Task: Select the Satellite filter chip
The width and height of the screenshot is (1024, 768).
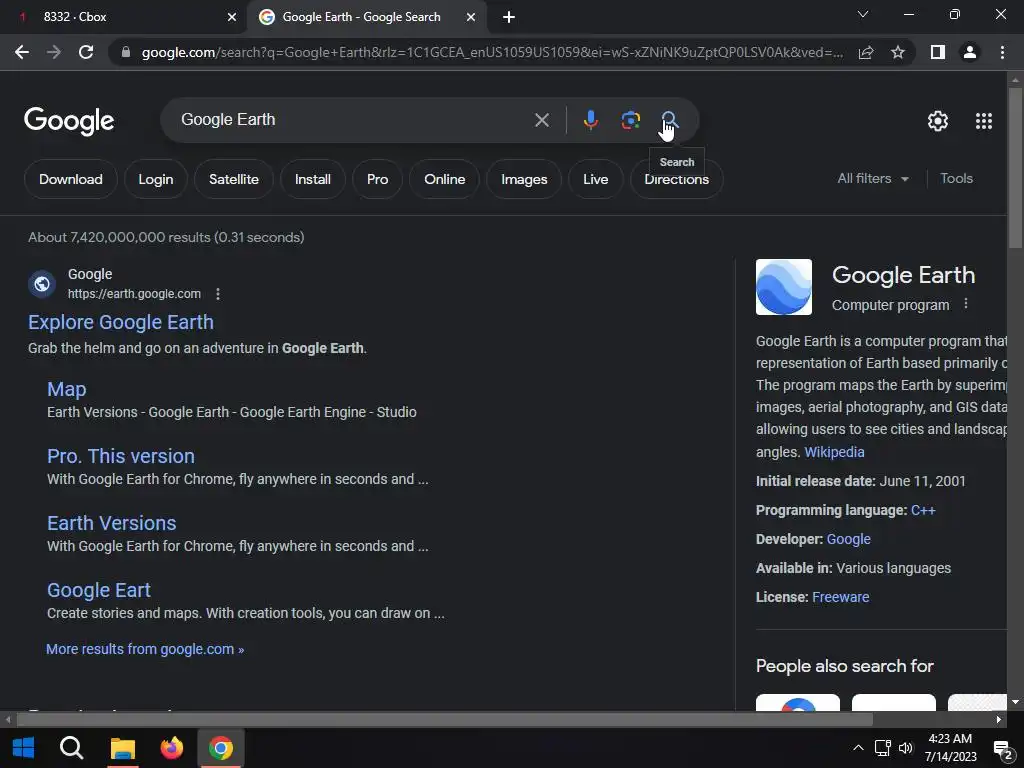Action: (x=234, y=179)
